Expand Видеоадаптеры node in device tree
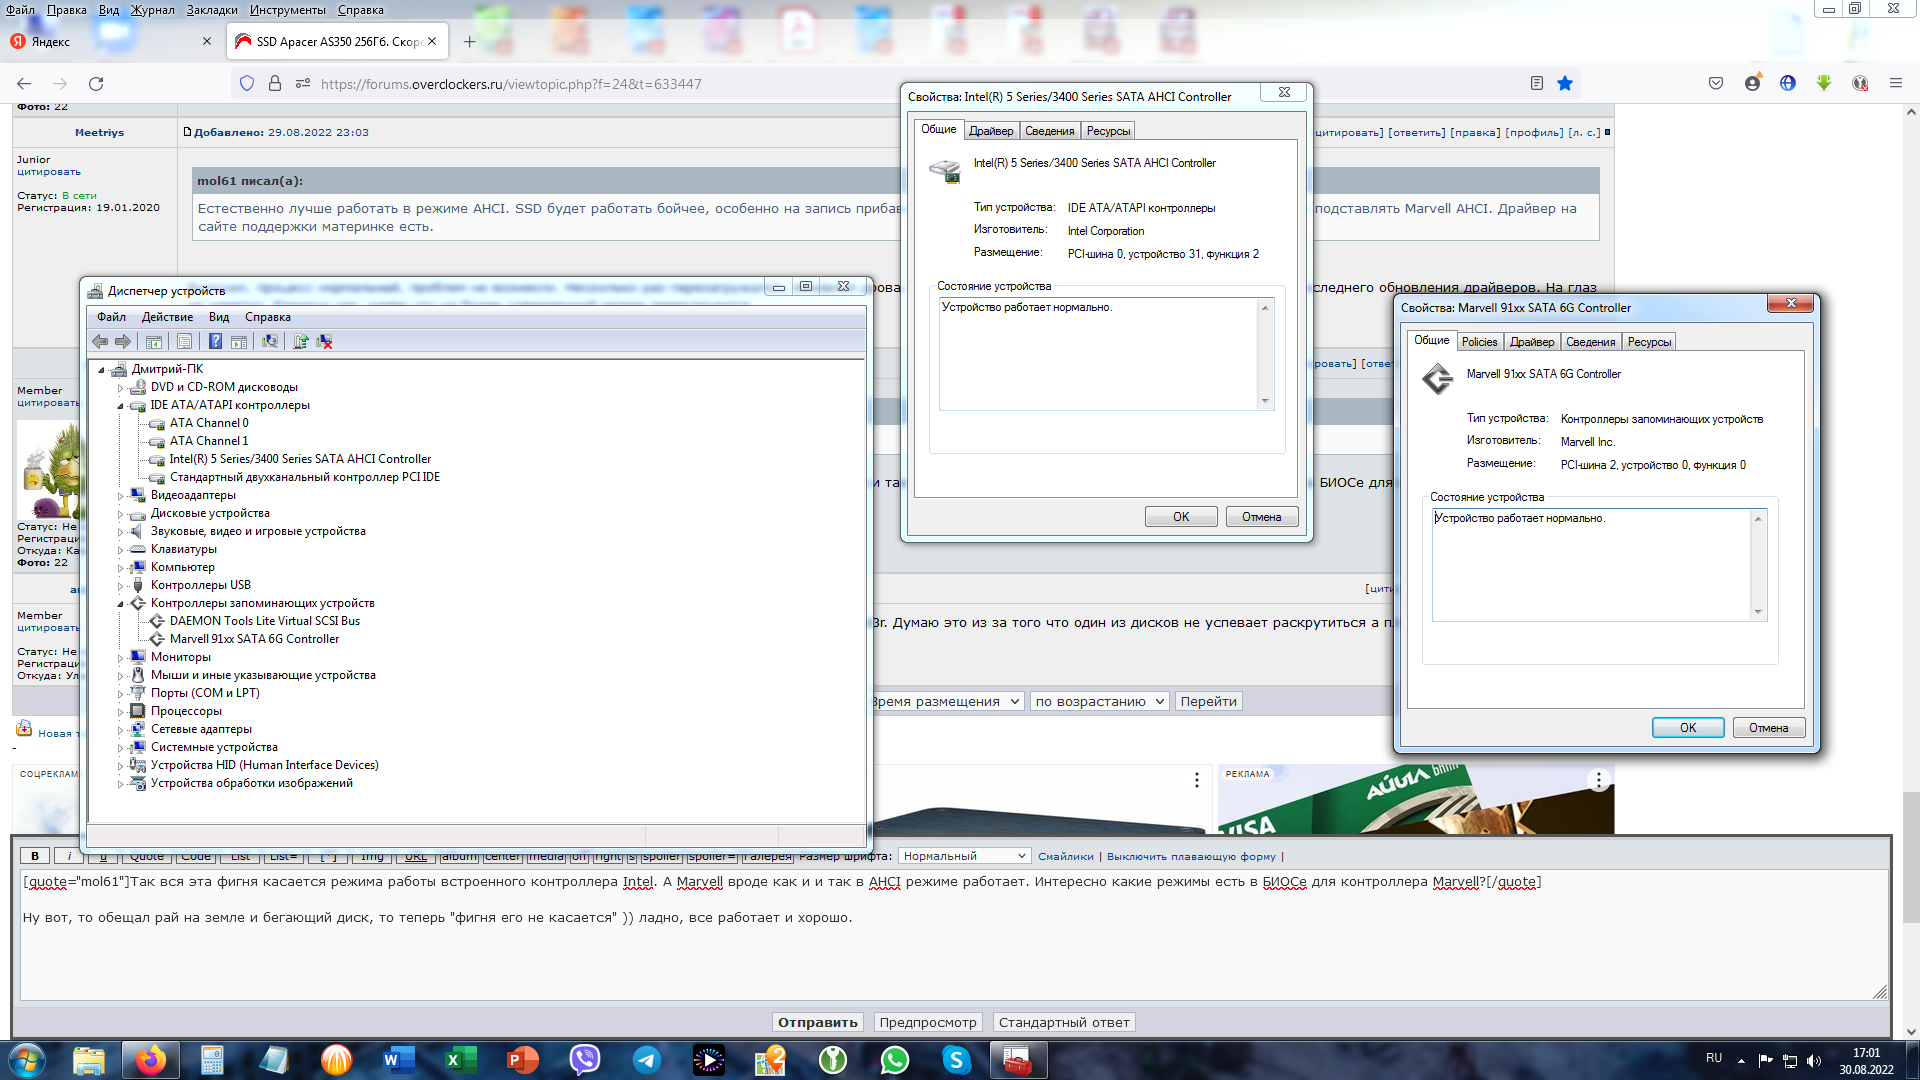This screenshot has height=1080, width=1920. point(121,496)
